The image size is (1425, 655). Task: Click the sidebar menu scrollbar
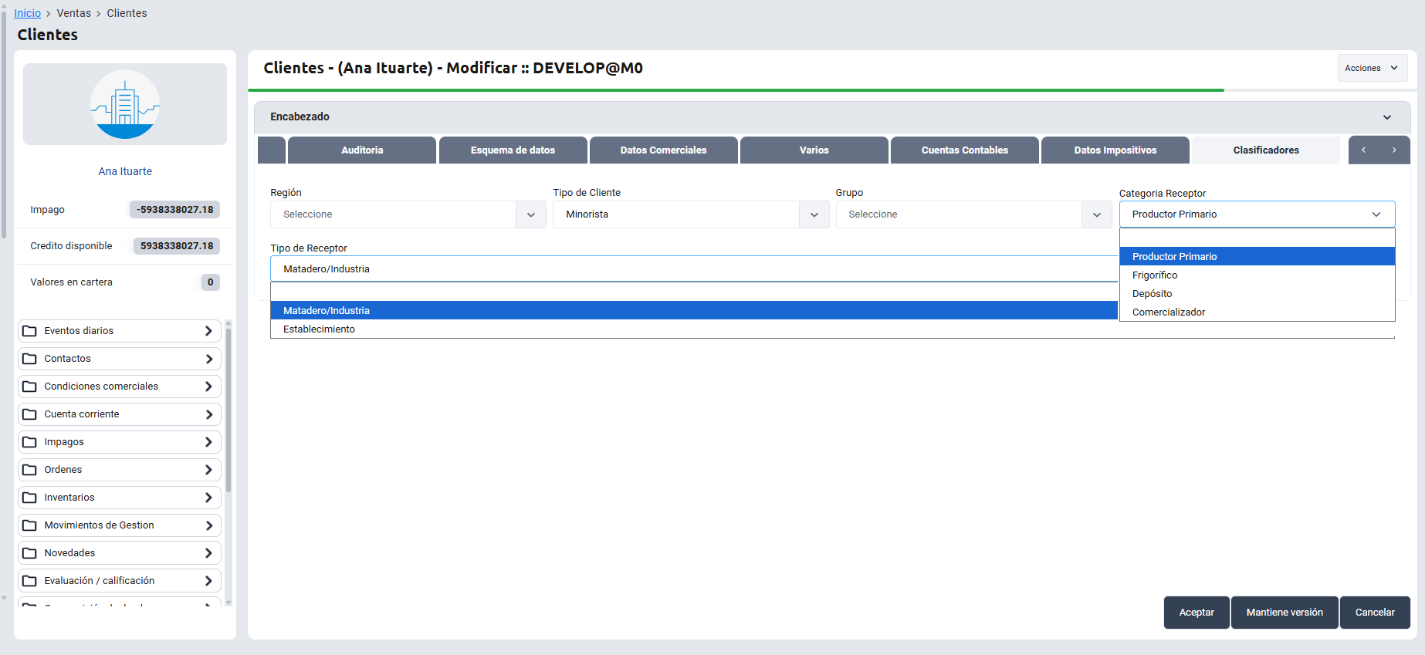(x=228, y=410)
